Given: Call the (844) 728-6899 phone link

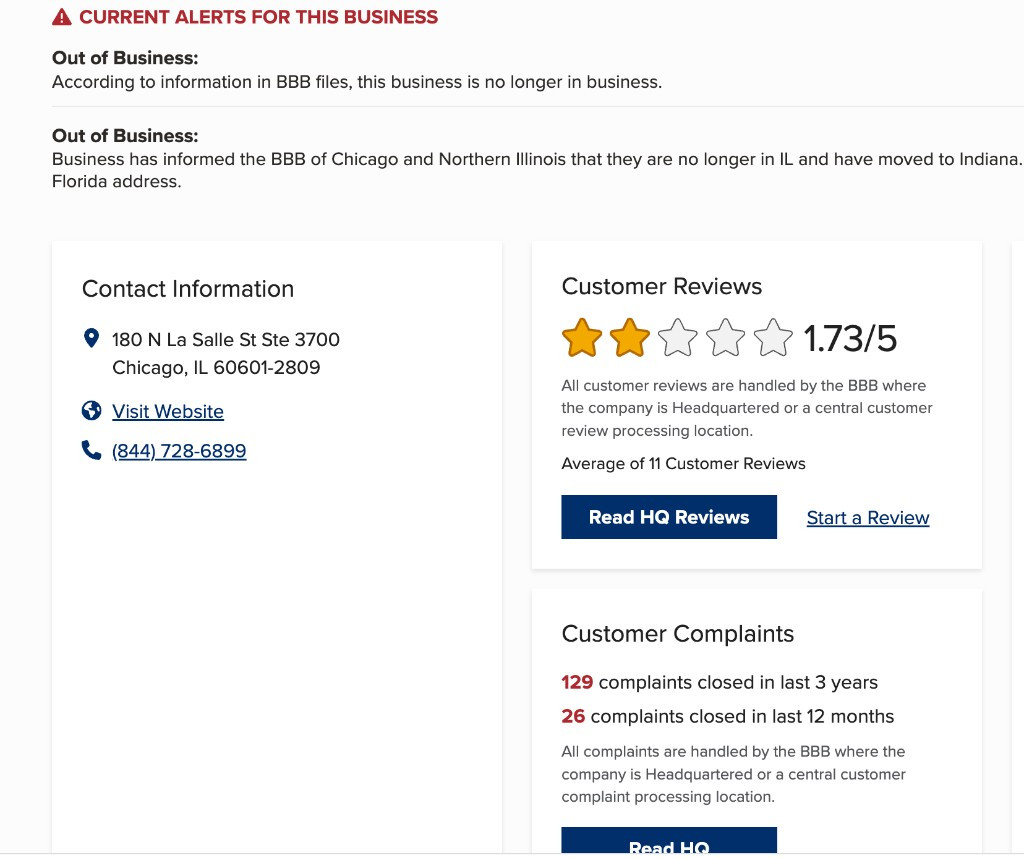Looking at the screenshot, I should tap(179, 451).
